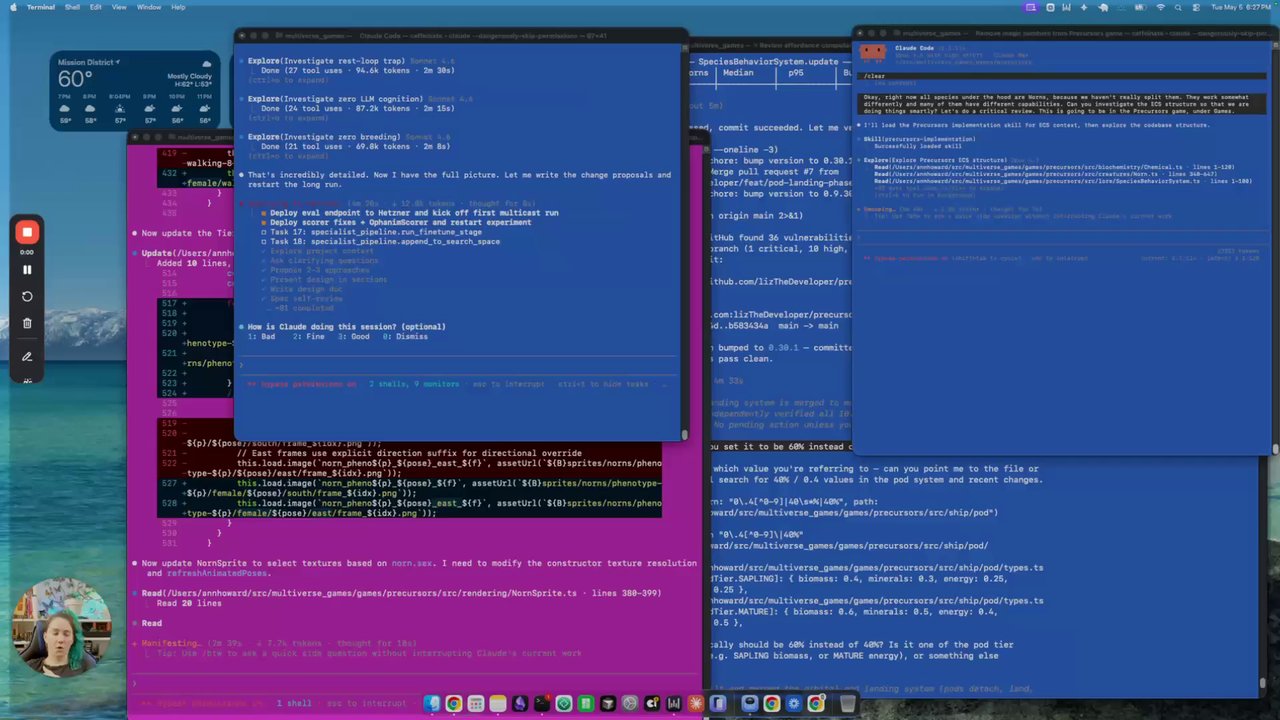
Task: Click 'SpeciesBehaviorSystem.update' in the blue terminal
Action: pos(768,61)
